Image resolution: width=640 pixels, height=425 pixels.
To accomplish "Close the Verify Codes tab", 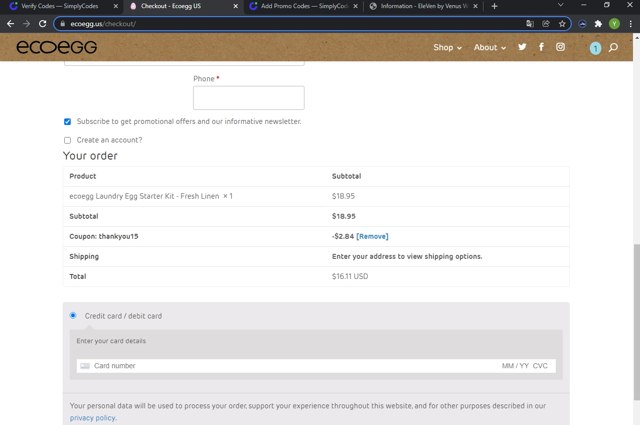I will 116,6.
